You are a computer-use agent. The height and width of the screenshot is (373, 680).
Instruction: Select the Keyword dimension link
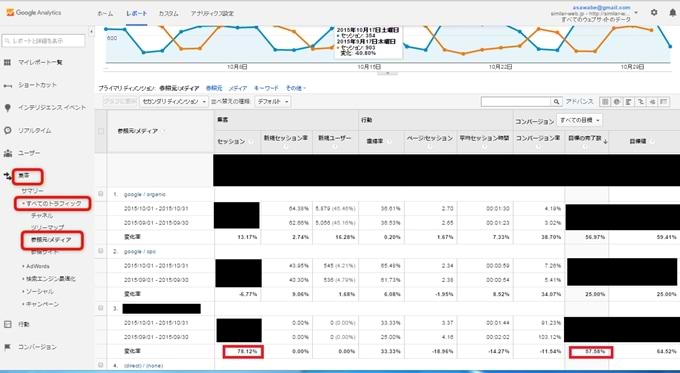coord(266,88)
